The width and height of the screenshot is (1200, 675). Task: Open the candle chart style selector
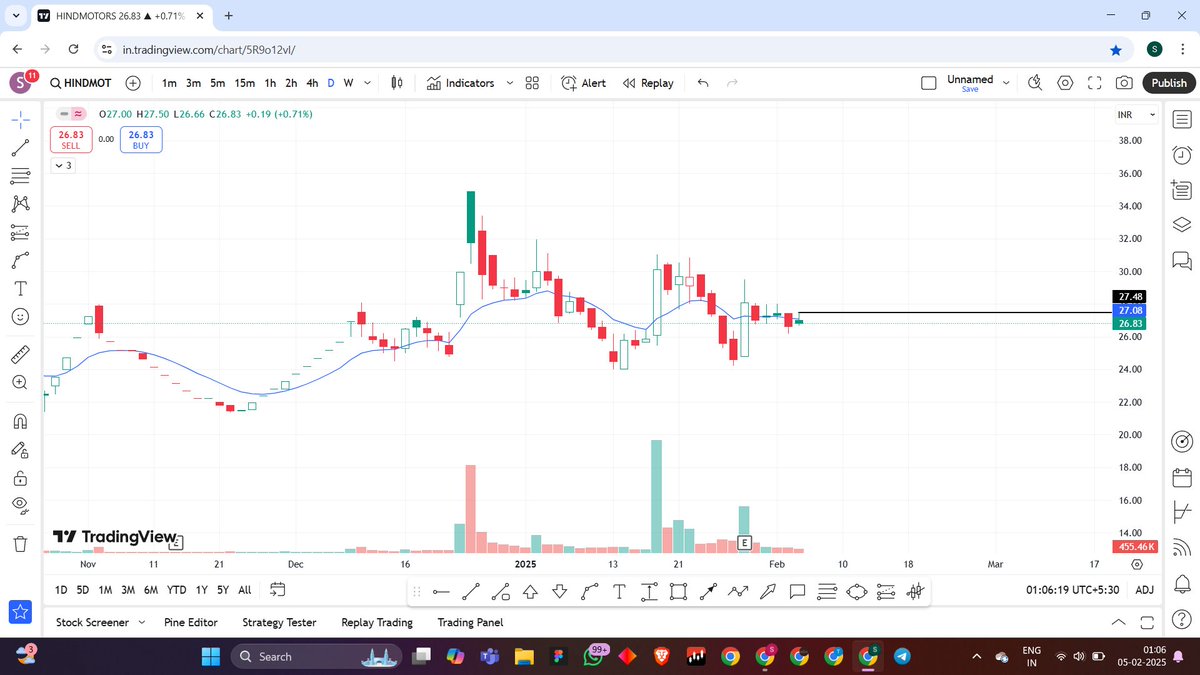397,83
